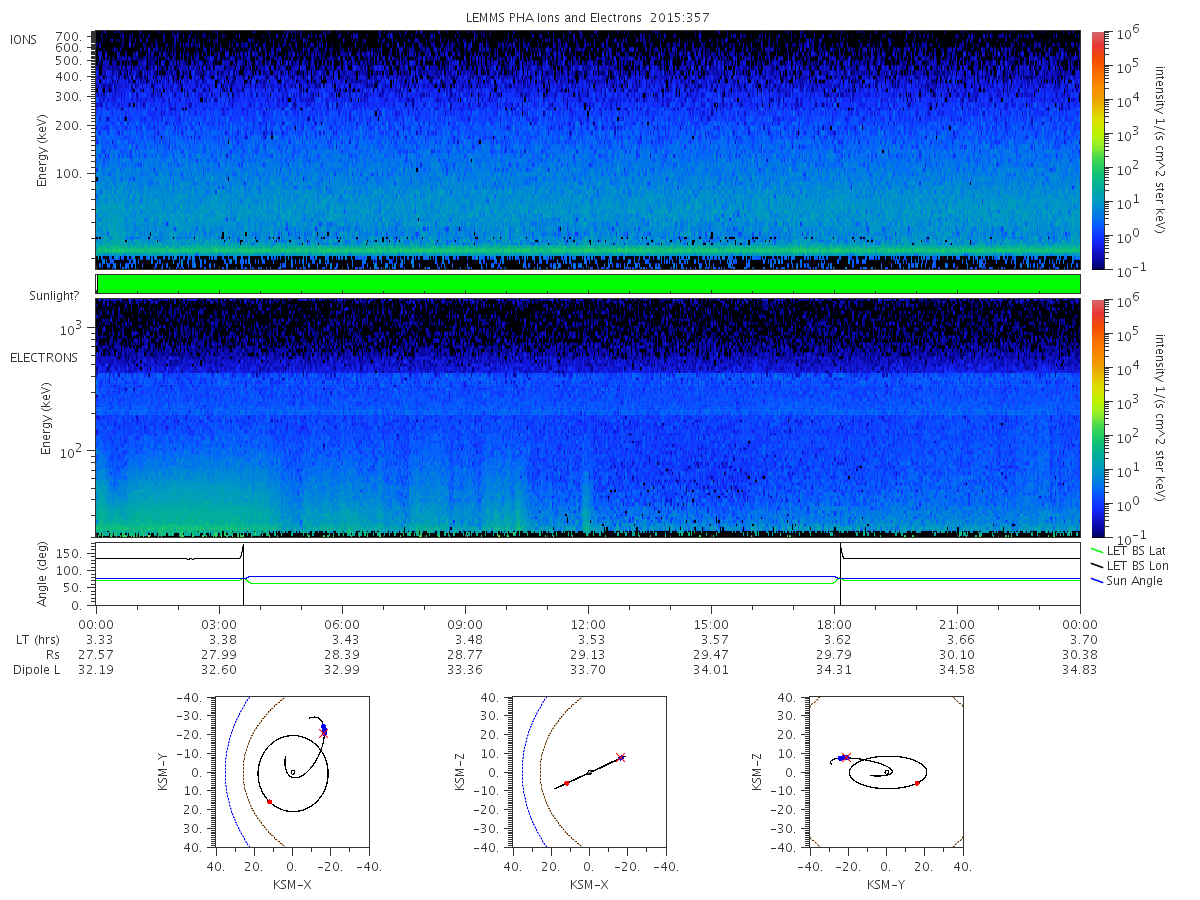
Task: Click the Dipole L value 34.83
Action: coord(1081,670)
